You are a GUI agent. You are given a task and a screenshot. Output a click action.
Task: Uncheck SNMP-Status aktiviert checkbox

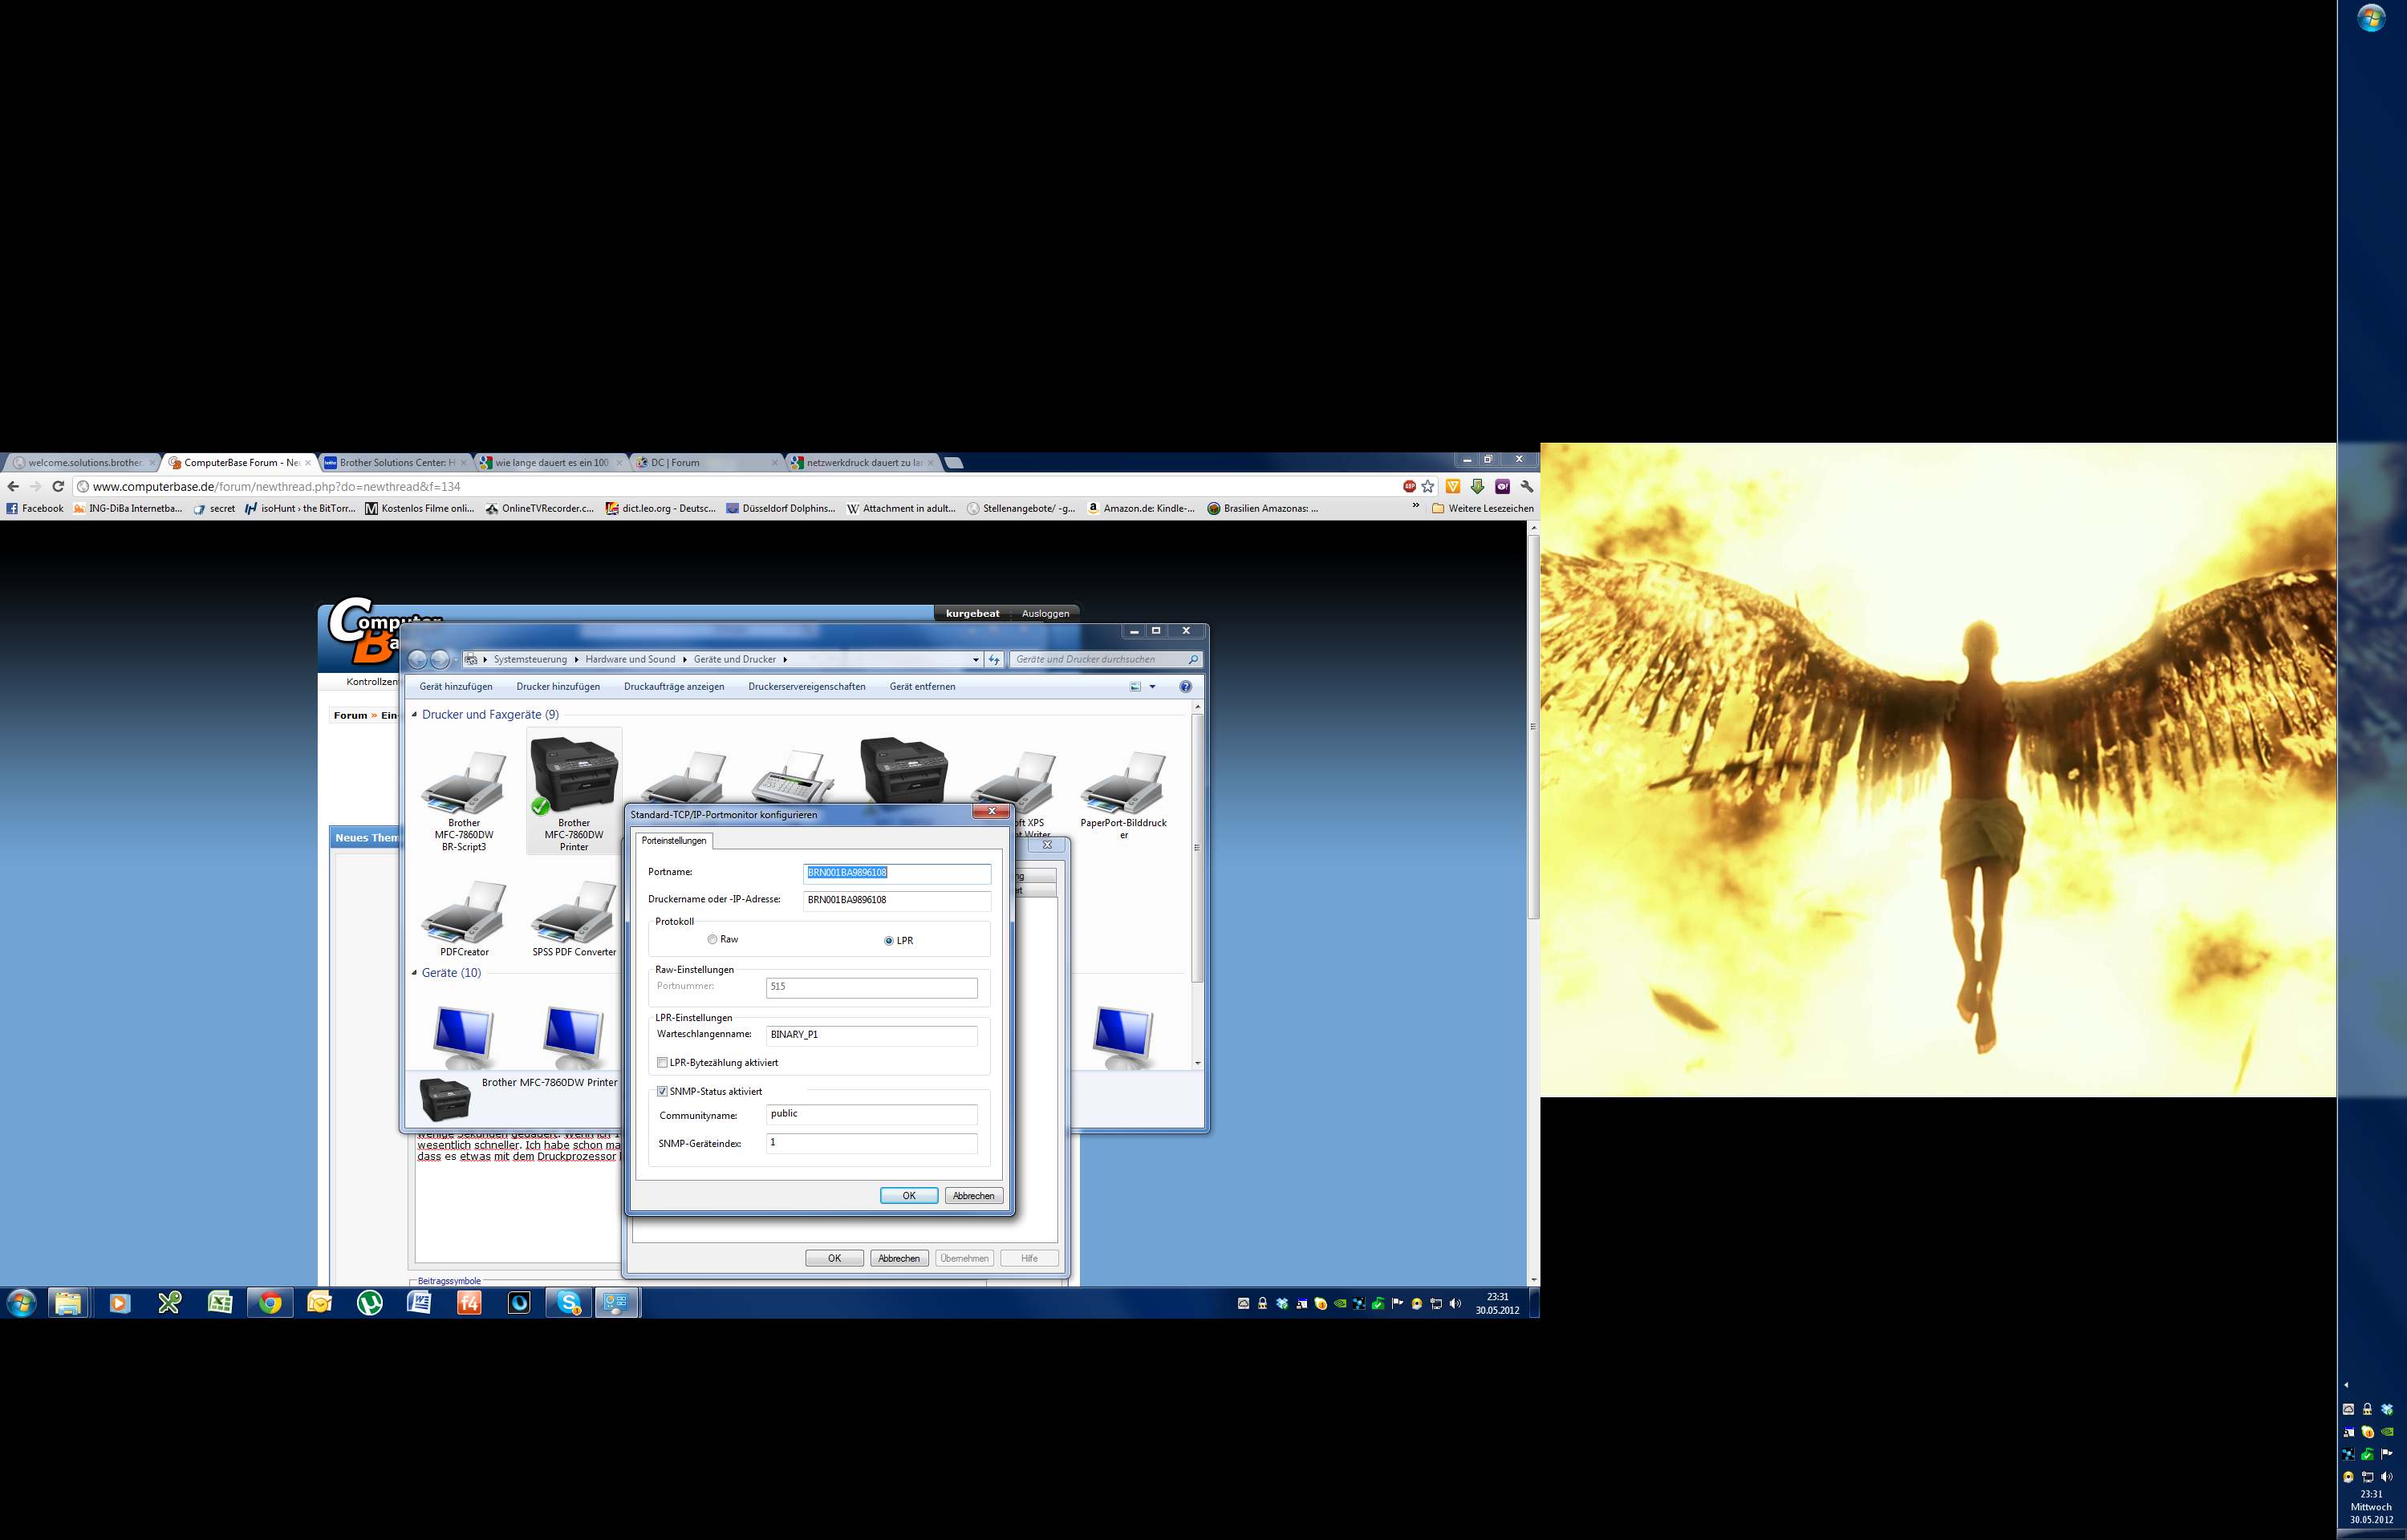(662, 1092)
